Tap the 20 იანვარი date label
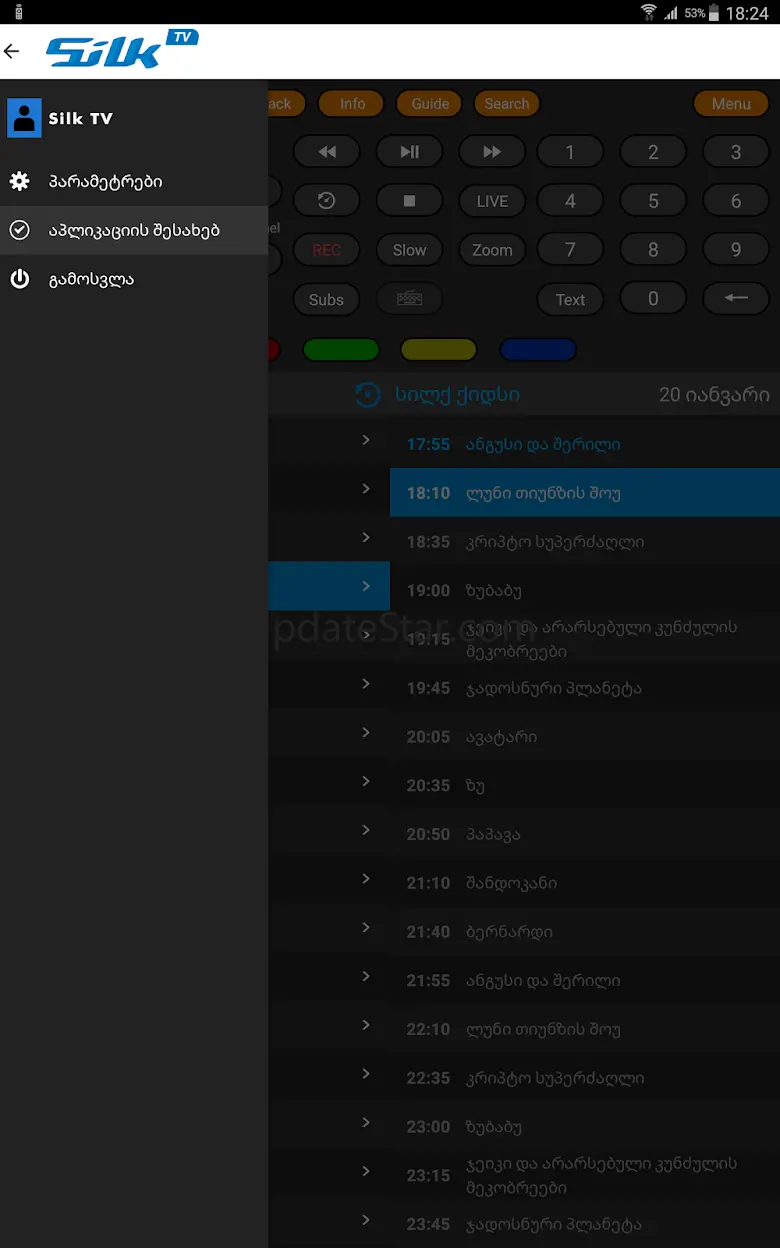 [714, 395]
